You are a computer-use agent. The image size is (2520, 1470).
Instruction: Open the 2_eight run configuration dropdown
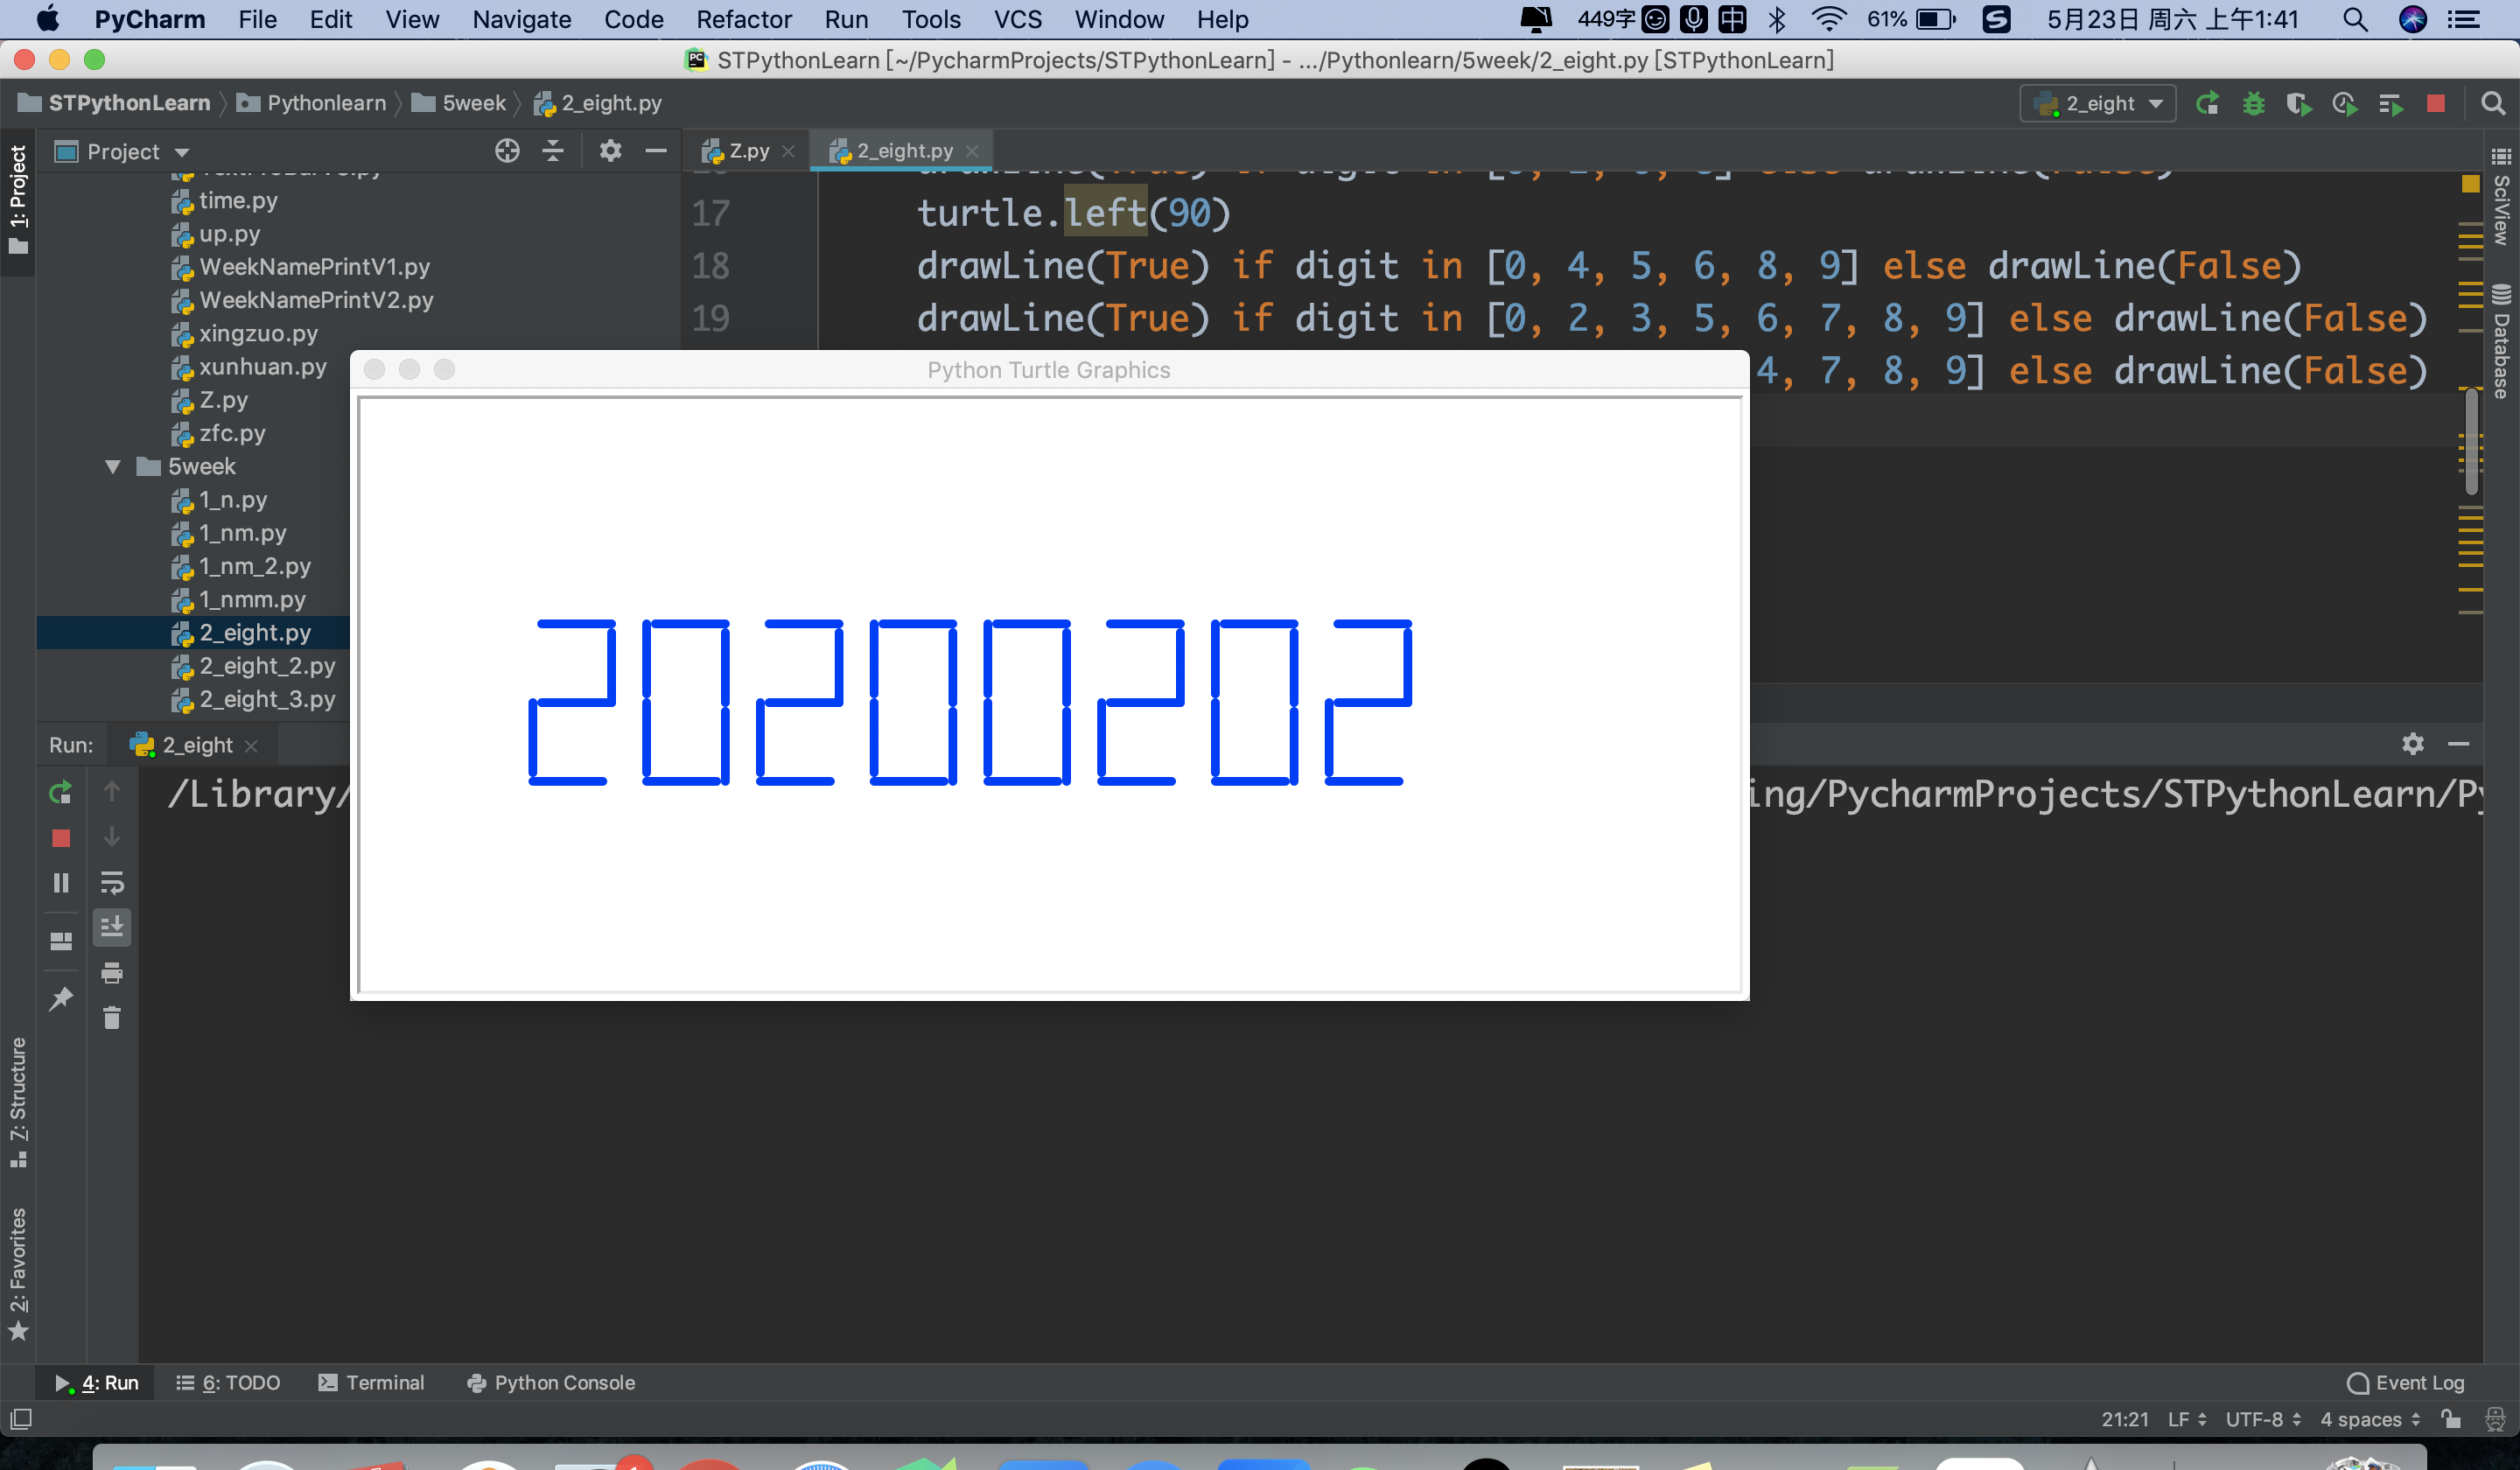(2098, 104)
